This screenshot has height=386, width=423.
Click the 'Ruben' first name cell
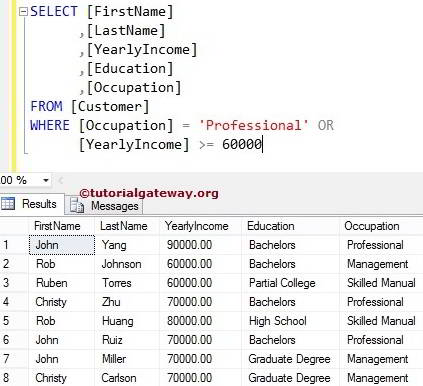[62, 283]
